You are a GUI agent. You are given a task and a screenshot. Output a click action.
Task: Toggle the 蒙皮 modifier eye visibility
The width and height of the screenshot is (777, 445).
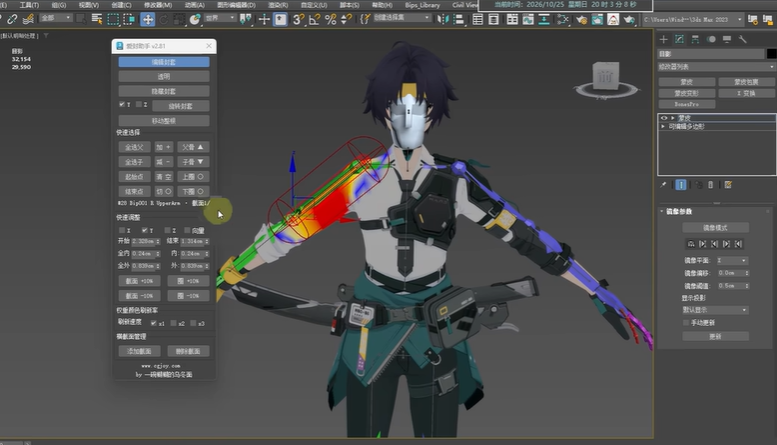(664, 118)
